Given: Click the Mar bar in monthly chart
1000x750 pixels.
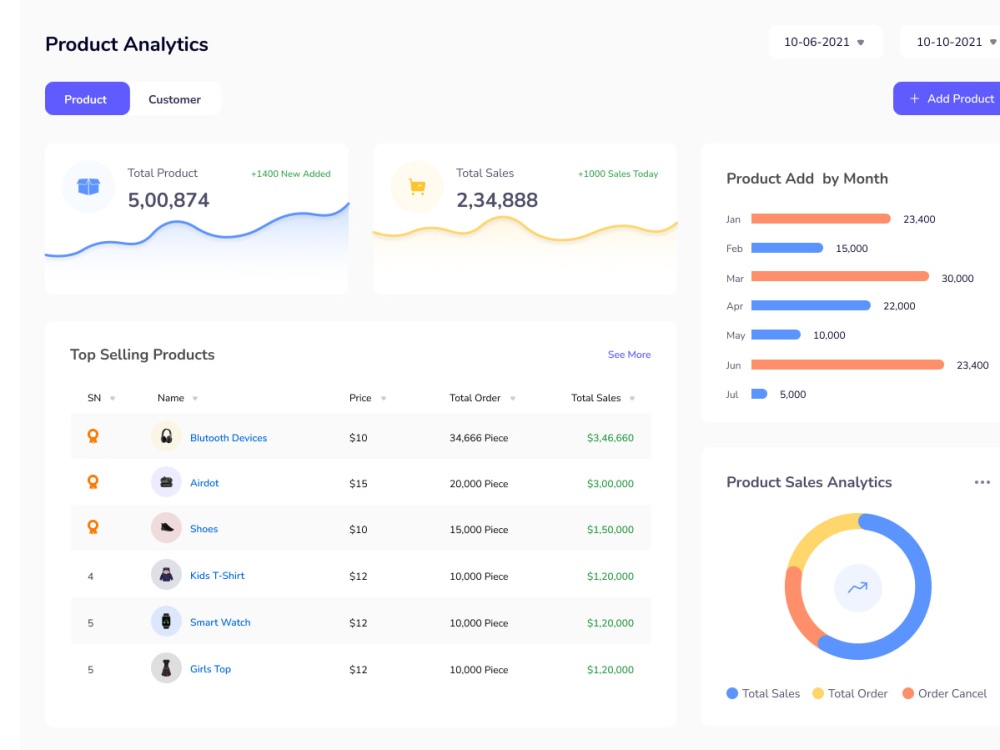Looking at the screenshot, I should coord(840,276).
